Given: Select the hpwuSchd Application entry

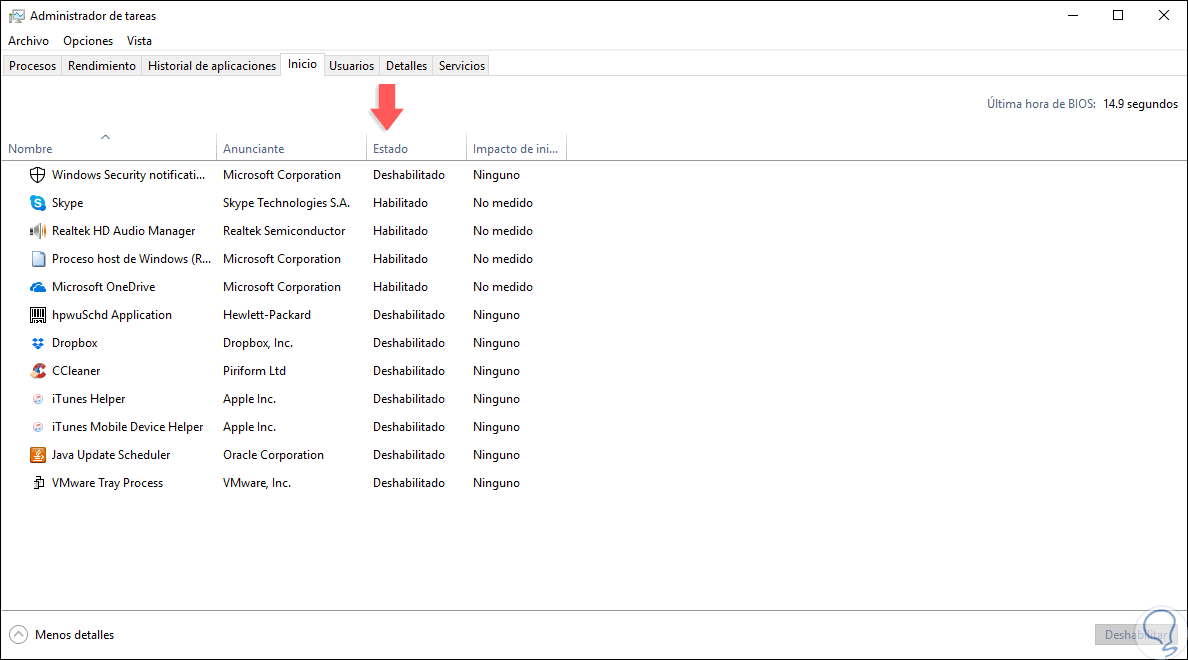Looking at the screenshot, I should [x=112, y=315].
